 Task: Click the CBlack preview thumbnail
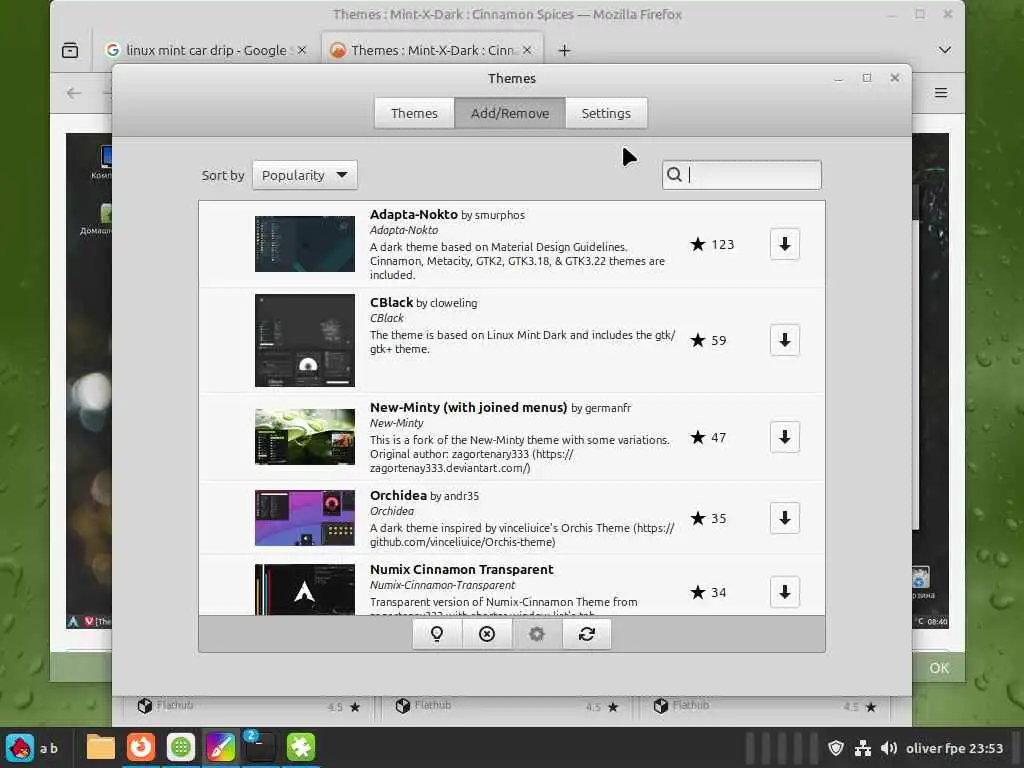pyautogui.click(x=305, y=340)
